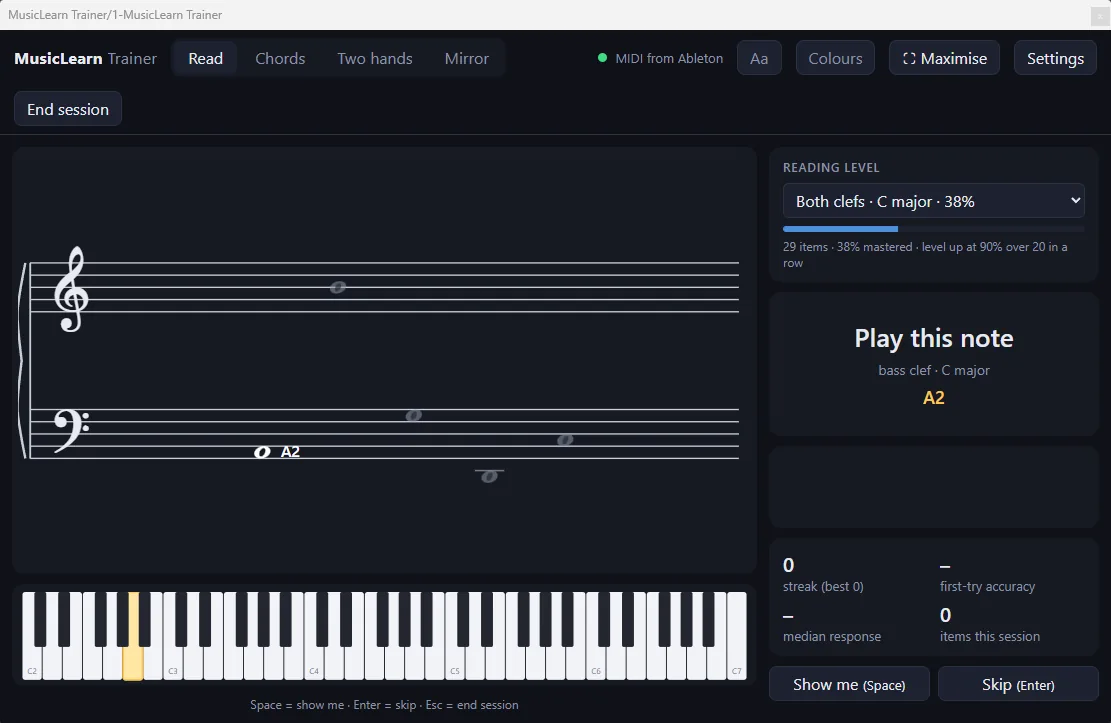Screen dimensions: 1111x723
Task: Open the Colours options
Action: coord(835,58)
